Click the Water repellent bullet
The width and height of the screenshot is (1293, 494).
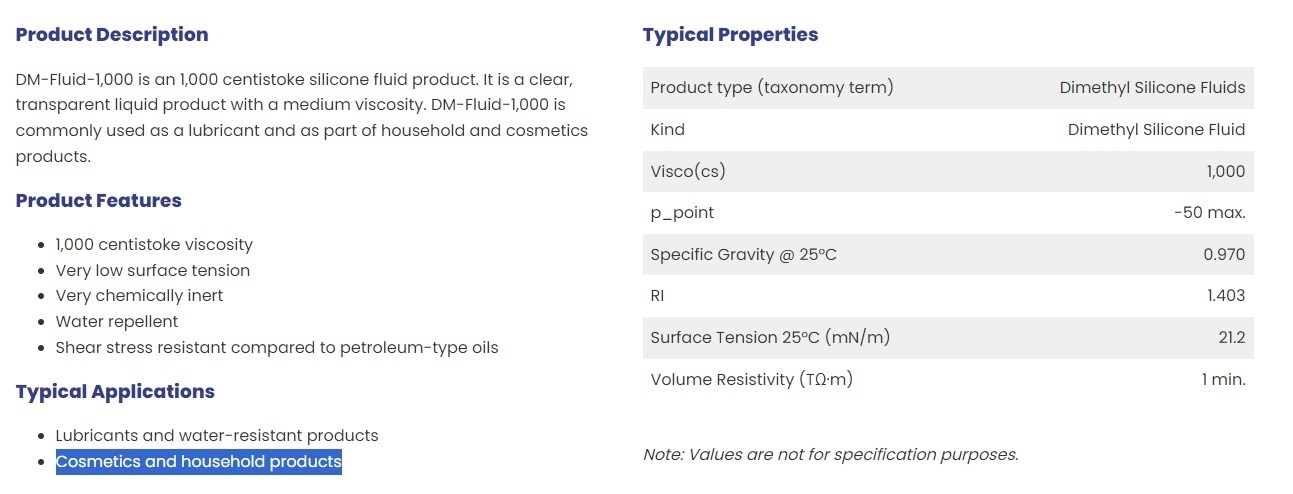click(117, 322)
